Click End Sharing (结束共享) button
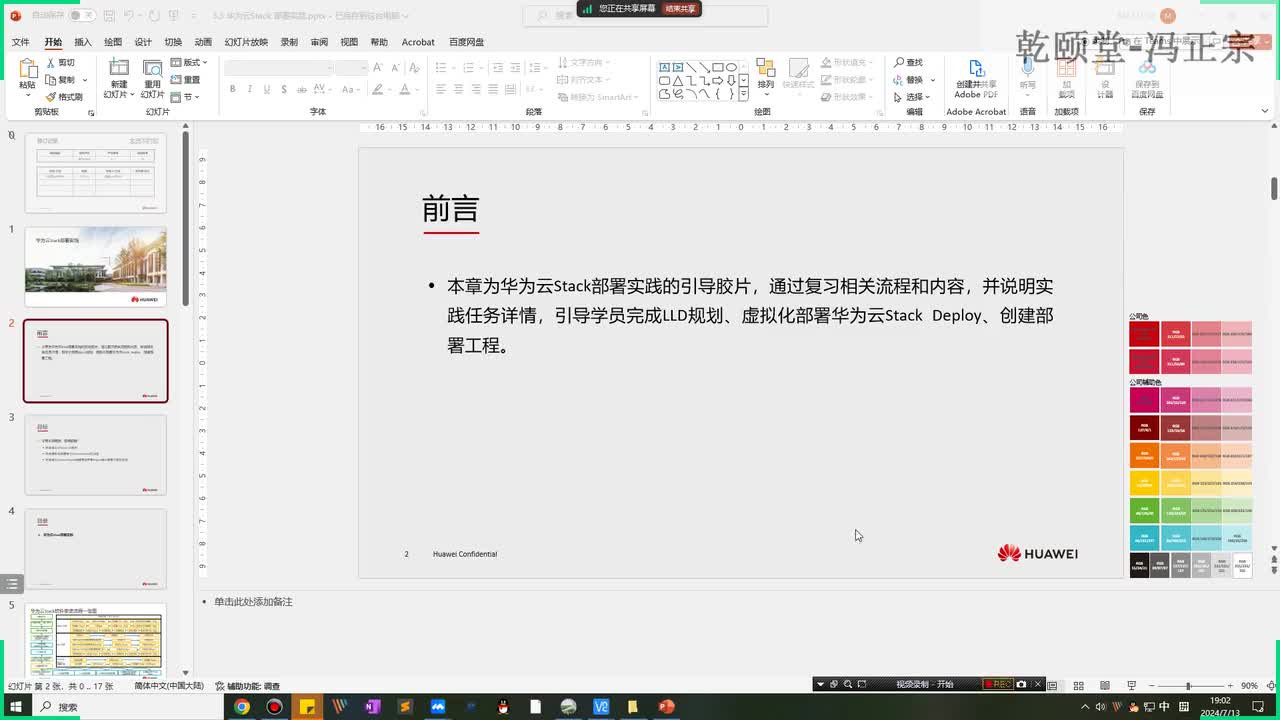The width and height of the screenshot is (1280, 720). [x=680, y=8]
